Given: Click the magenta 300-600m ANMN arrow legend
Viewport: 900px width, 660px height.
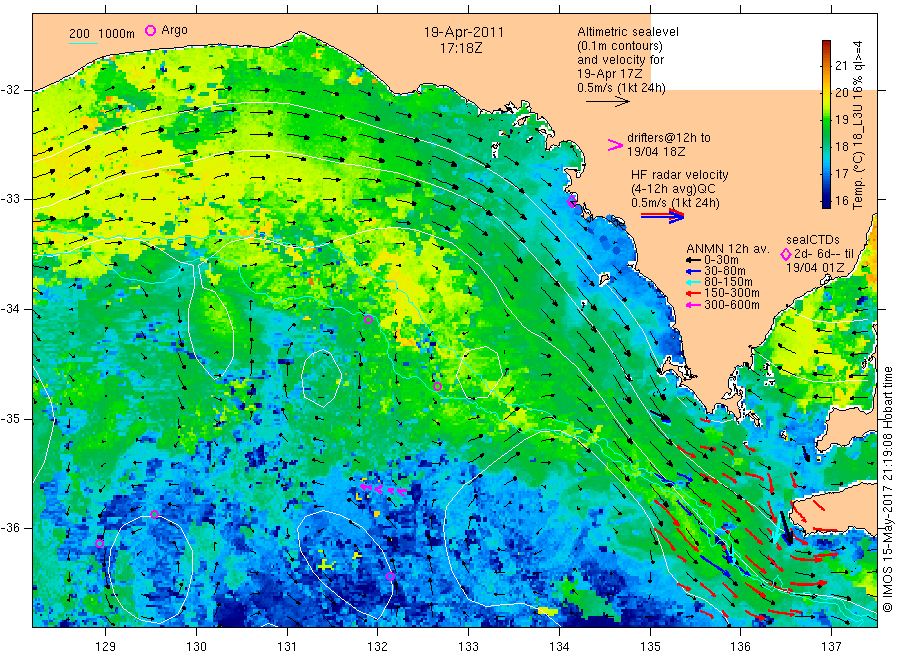Looking at the screenshot, I should [694, 305].
